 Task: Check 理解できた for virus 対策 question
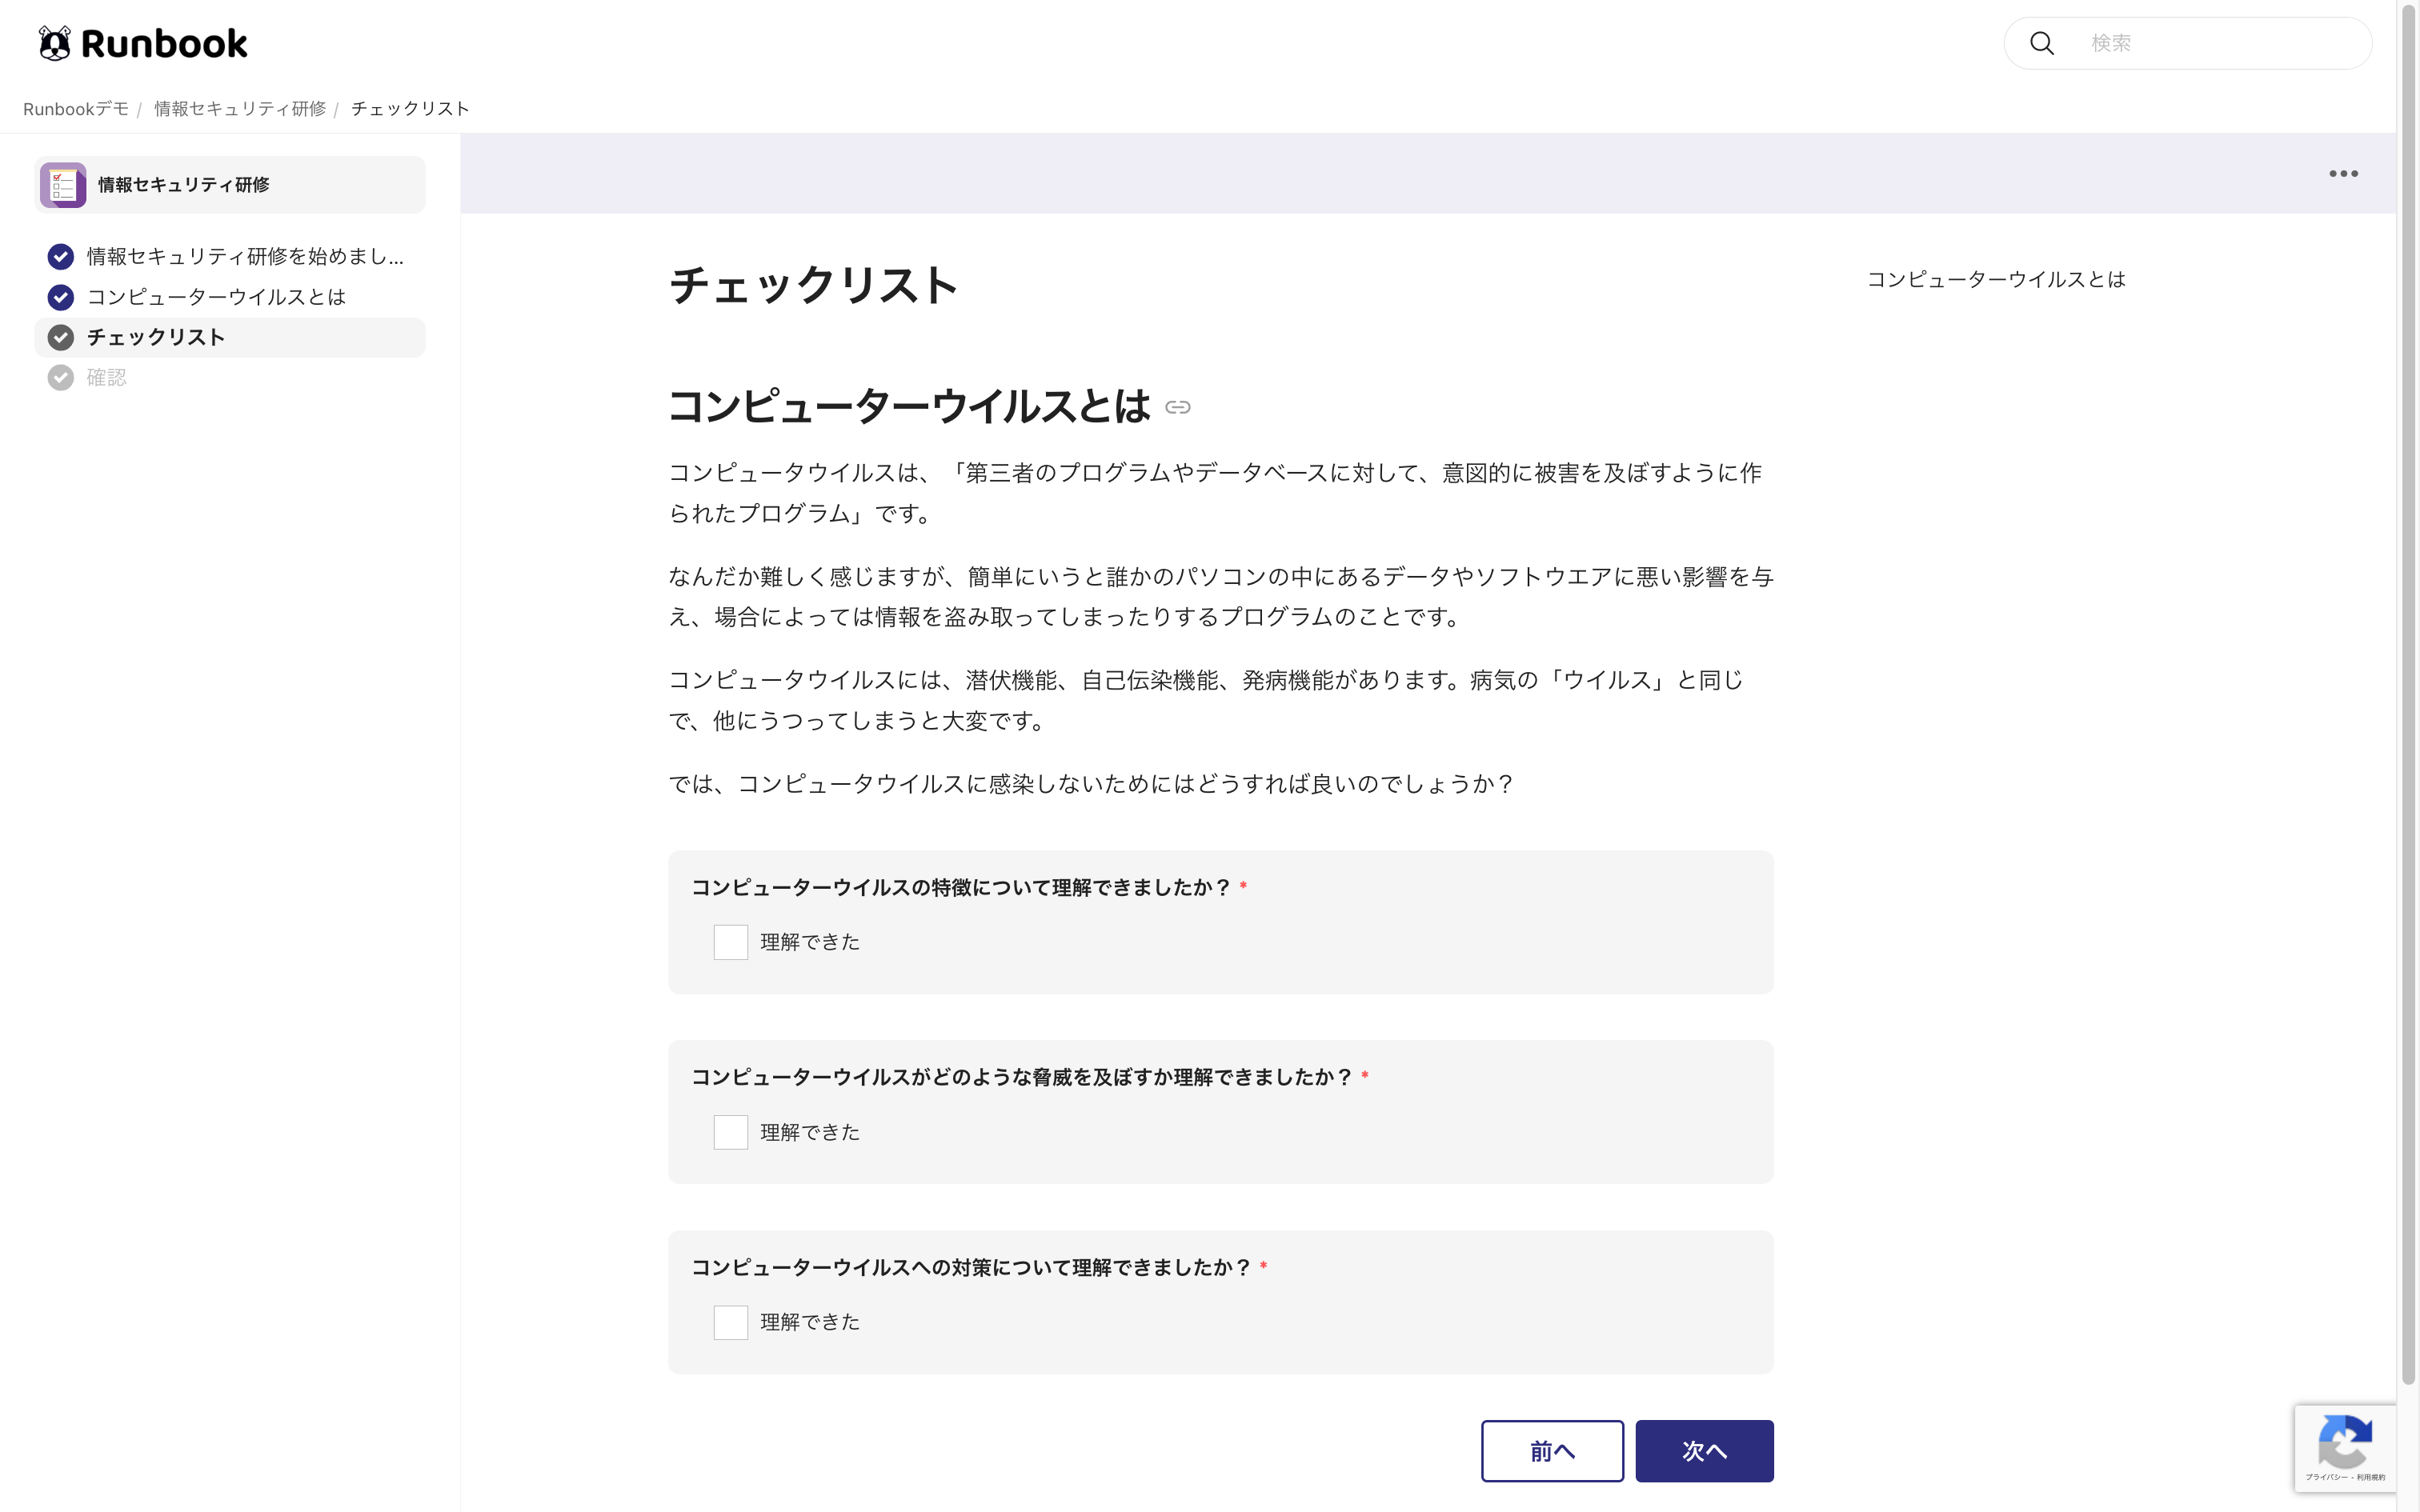[730, 1322]
